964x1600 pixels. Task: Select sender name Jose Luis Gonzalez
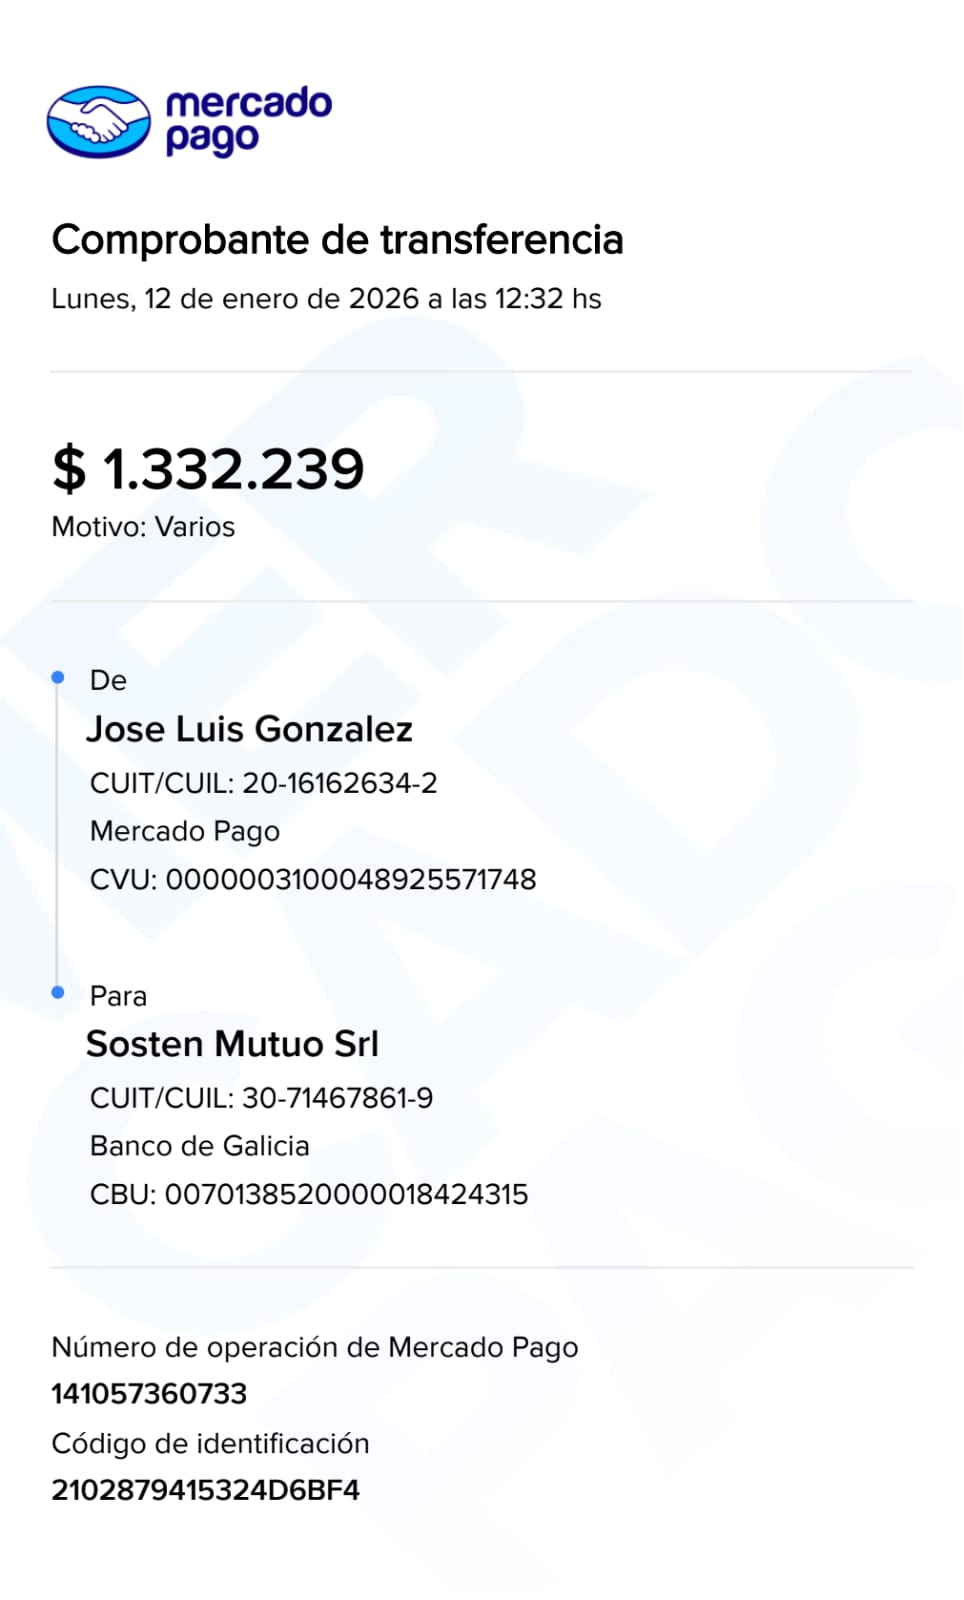(249, 730)
